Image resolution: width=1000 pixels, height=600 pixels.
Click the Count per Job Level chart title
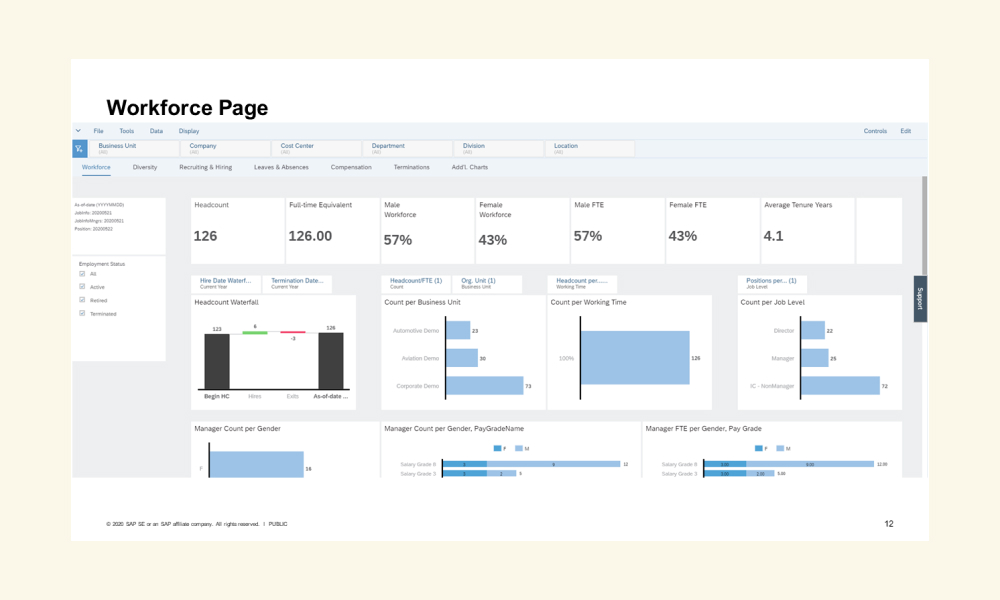click(x=772, y=302)
